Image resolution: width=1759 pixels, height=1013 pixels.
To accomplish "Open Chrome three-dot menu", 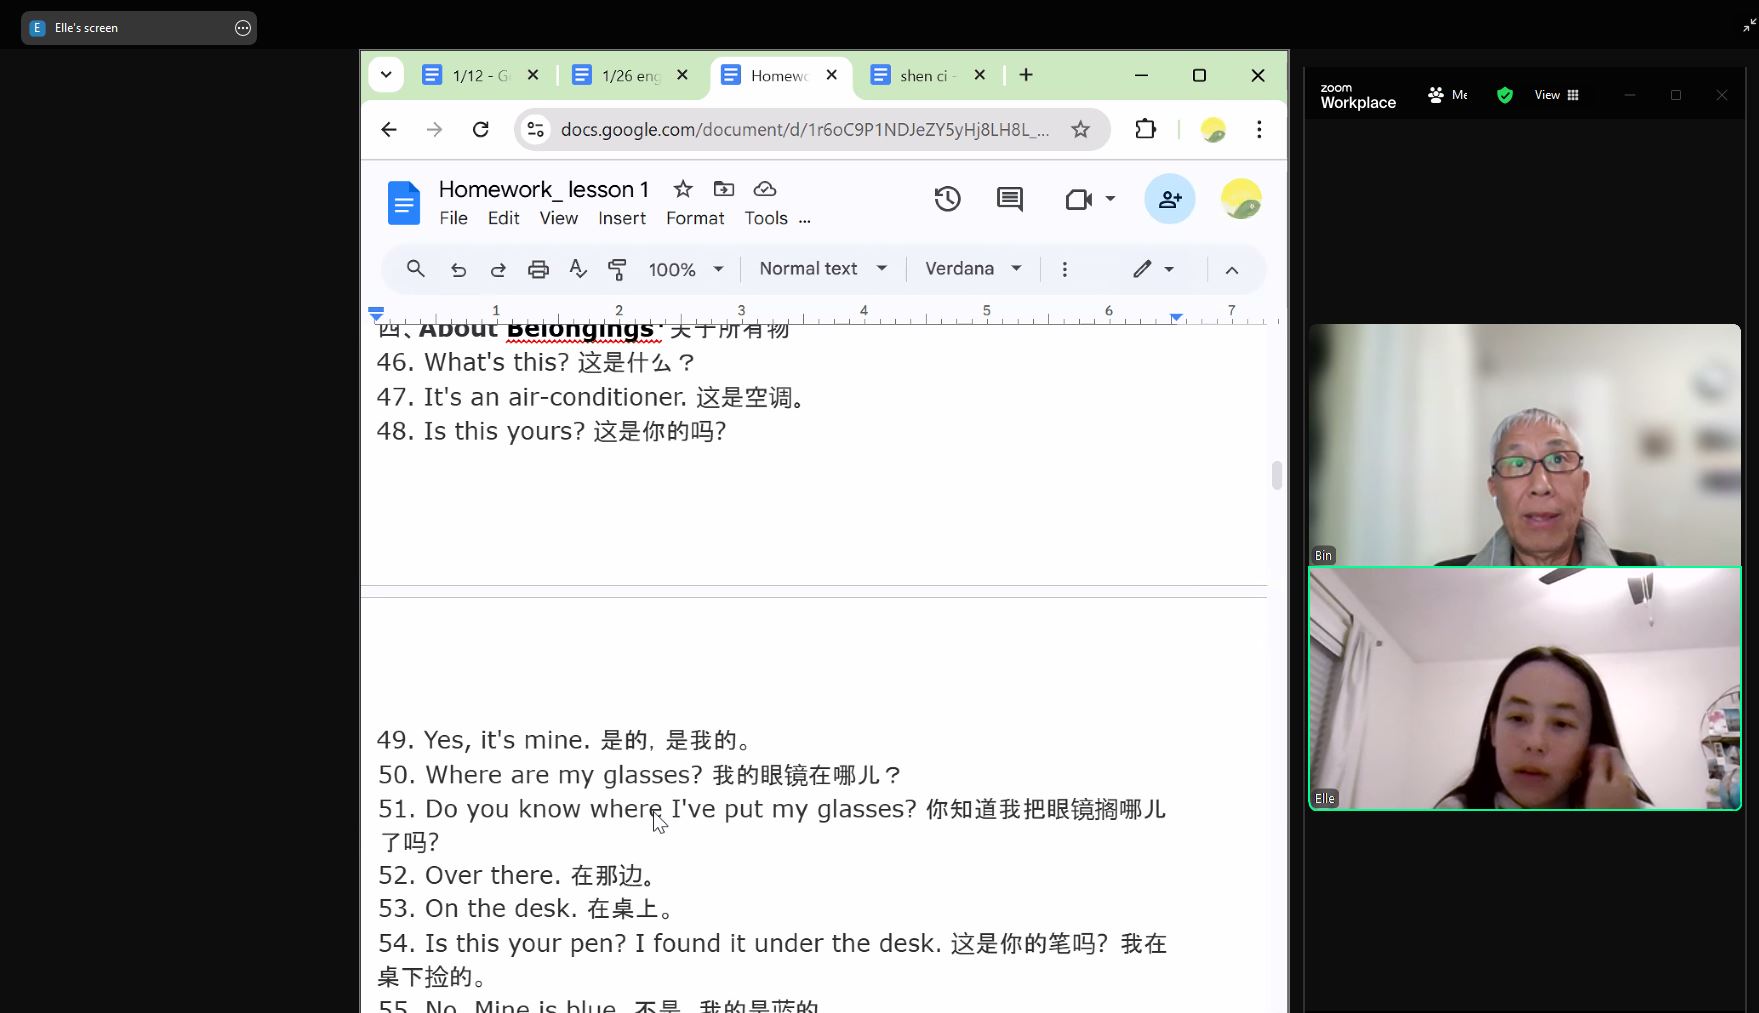I will [x=1259, y=129].
